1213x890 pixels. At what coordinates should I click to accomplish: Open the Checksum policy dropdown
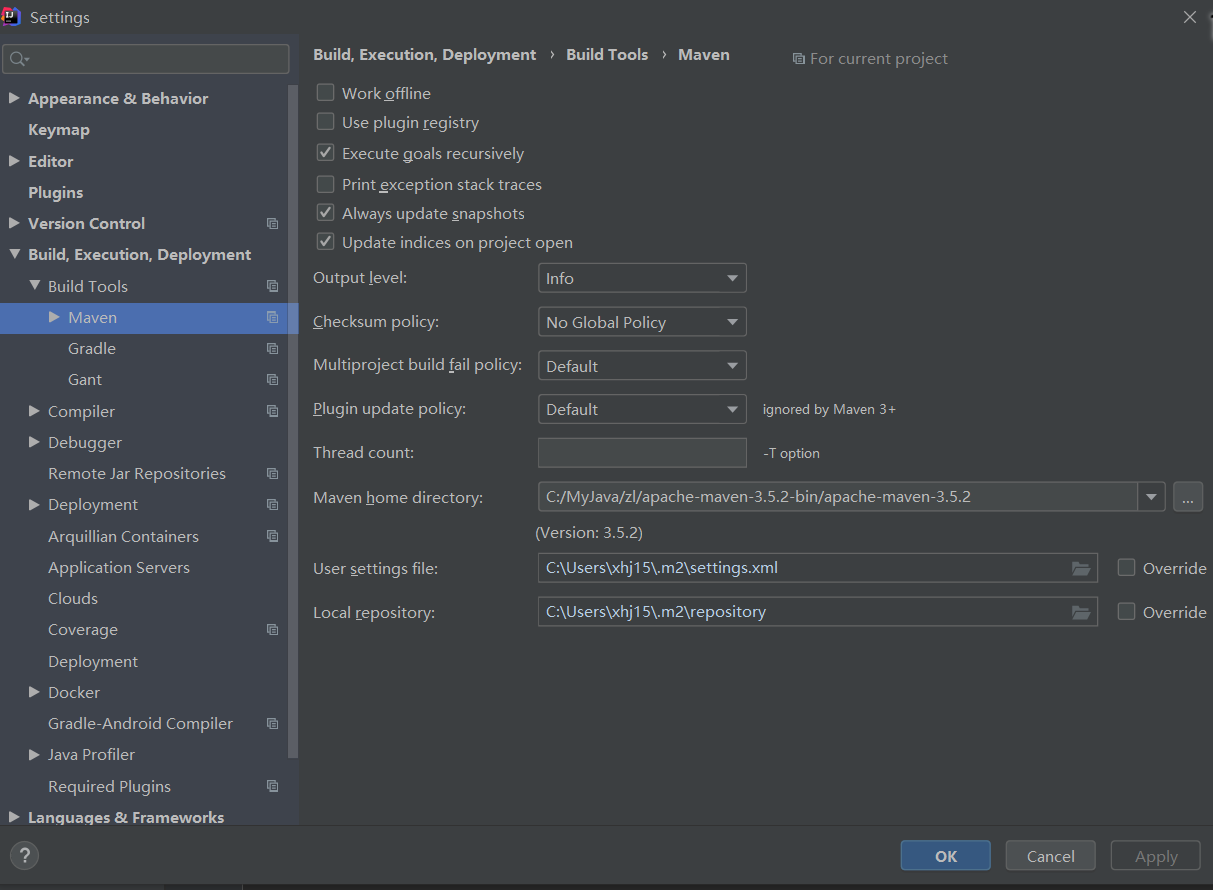coord(642,322)
